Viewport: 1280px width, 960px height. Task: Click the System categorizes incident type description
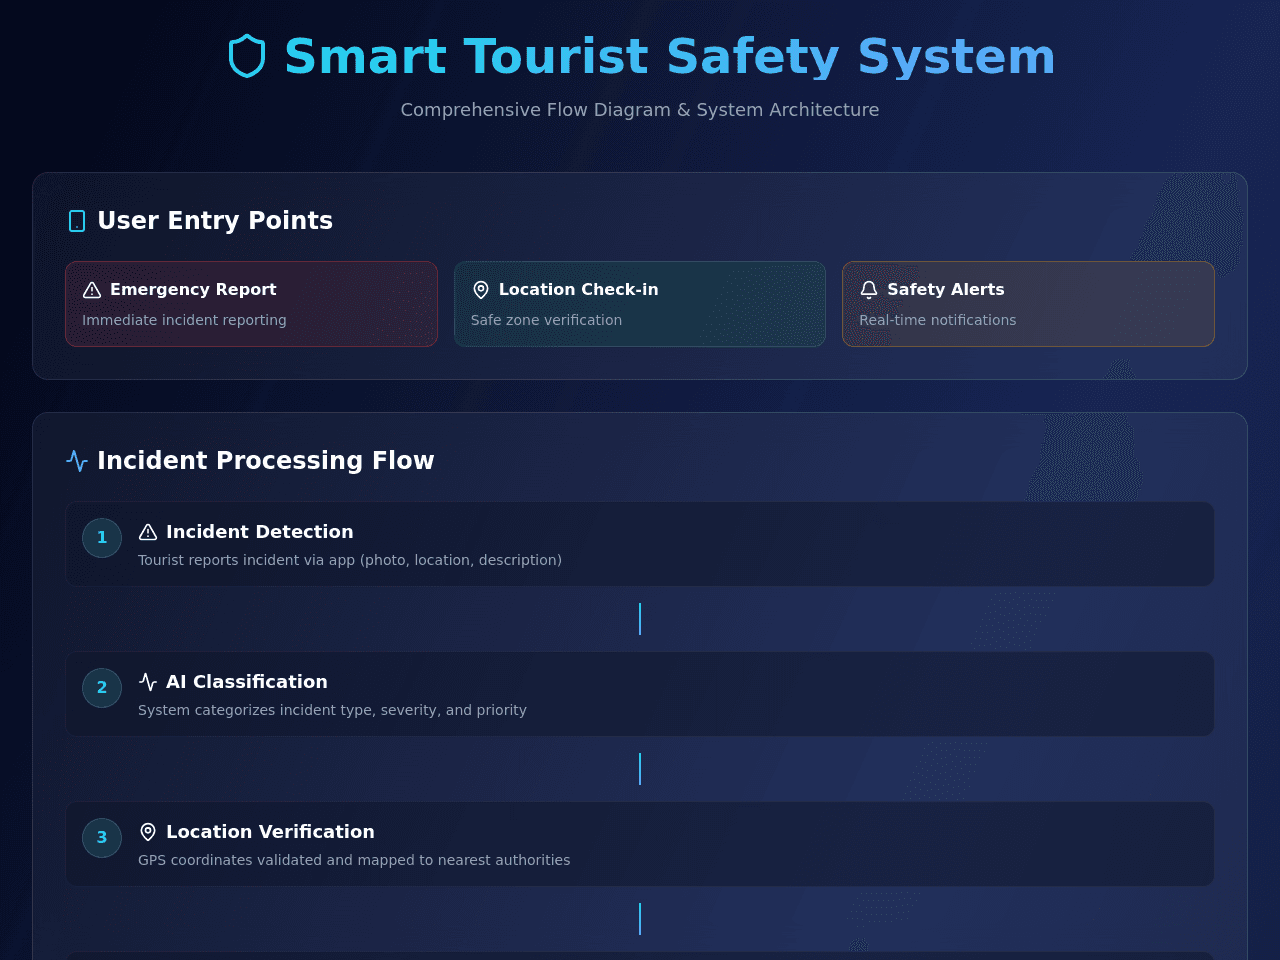(x=332, y=710)
